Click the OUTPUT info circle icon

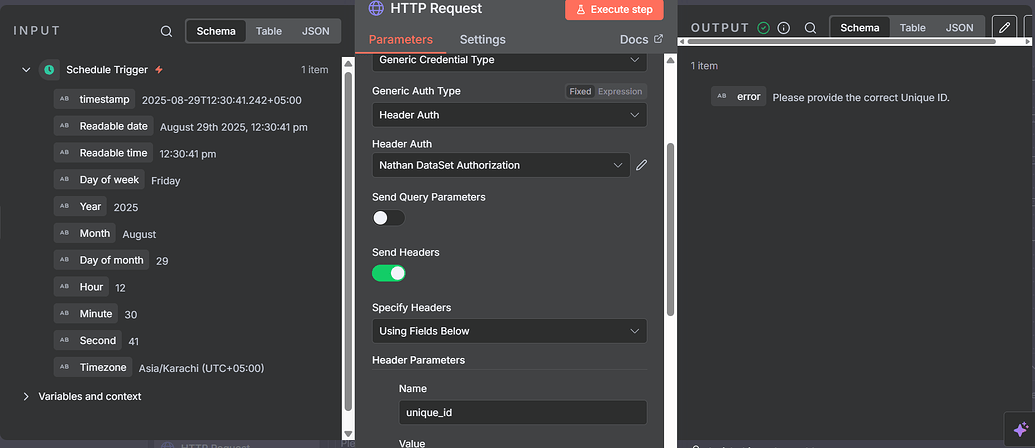[x=784, y=28]
